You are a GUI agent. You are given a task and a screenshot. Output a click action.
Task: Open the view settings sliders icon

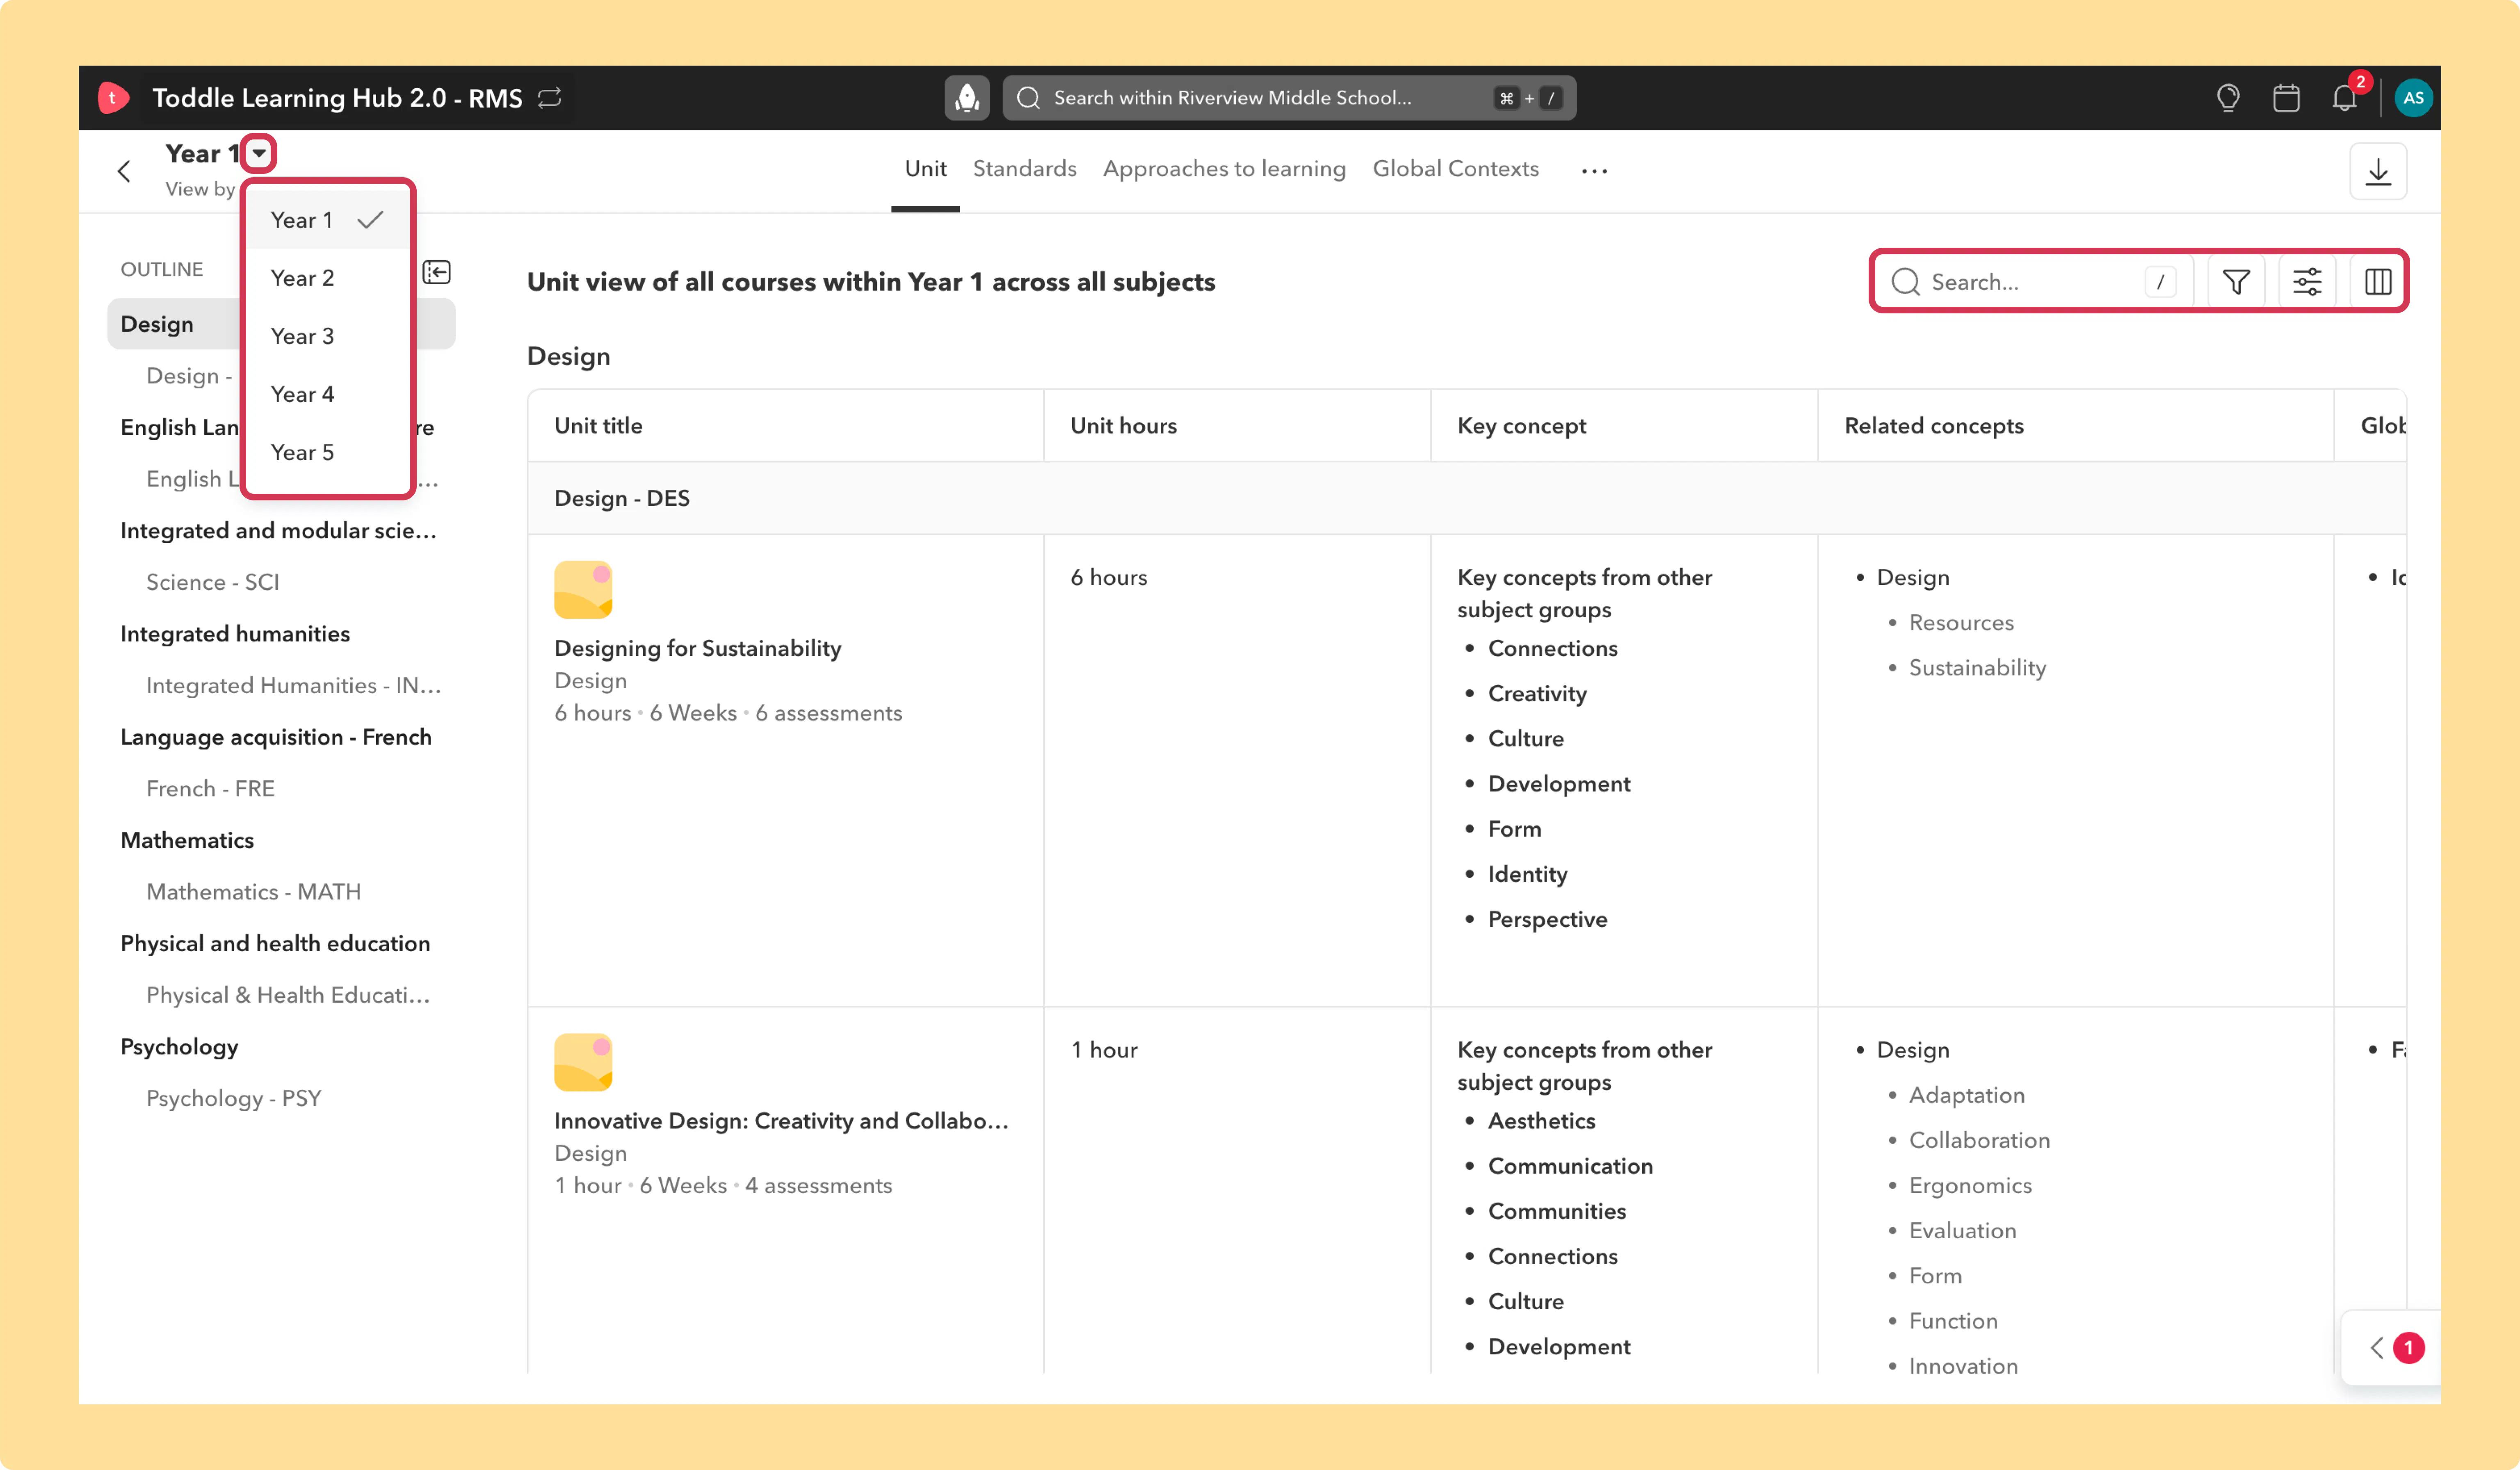pyautogui.click(x=2307, y=282)
